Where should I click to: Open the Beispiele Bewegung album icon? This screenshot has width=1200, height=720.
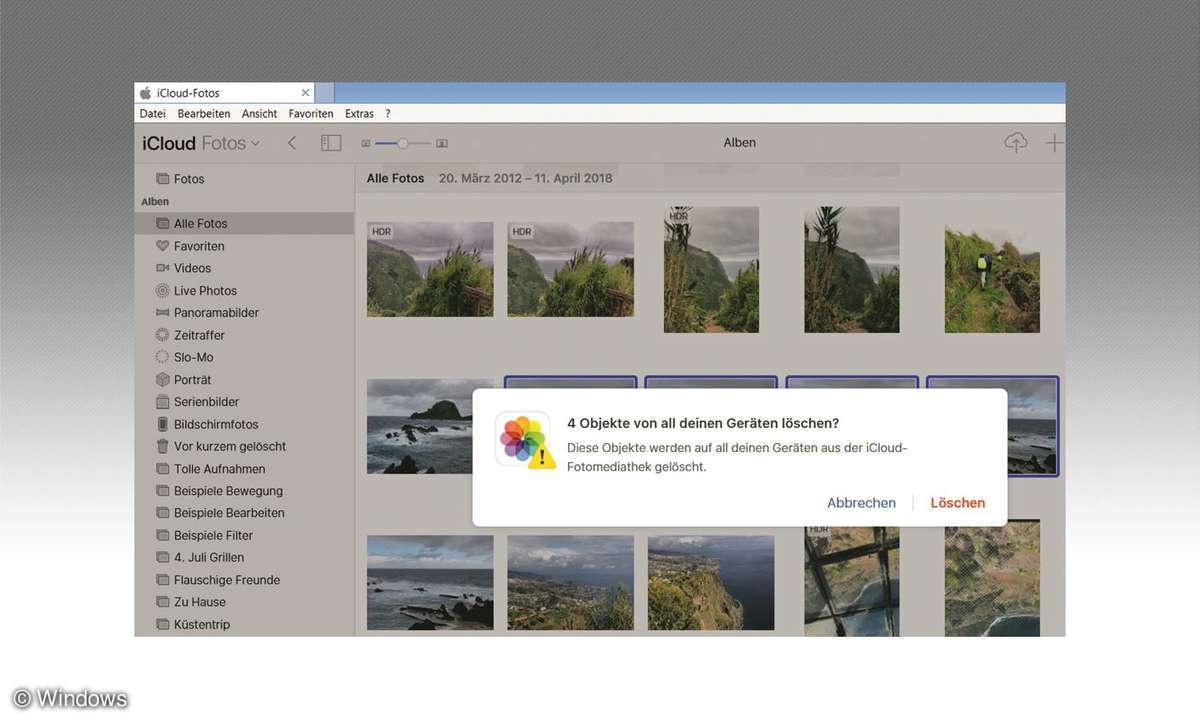[162, 491]
